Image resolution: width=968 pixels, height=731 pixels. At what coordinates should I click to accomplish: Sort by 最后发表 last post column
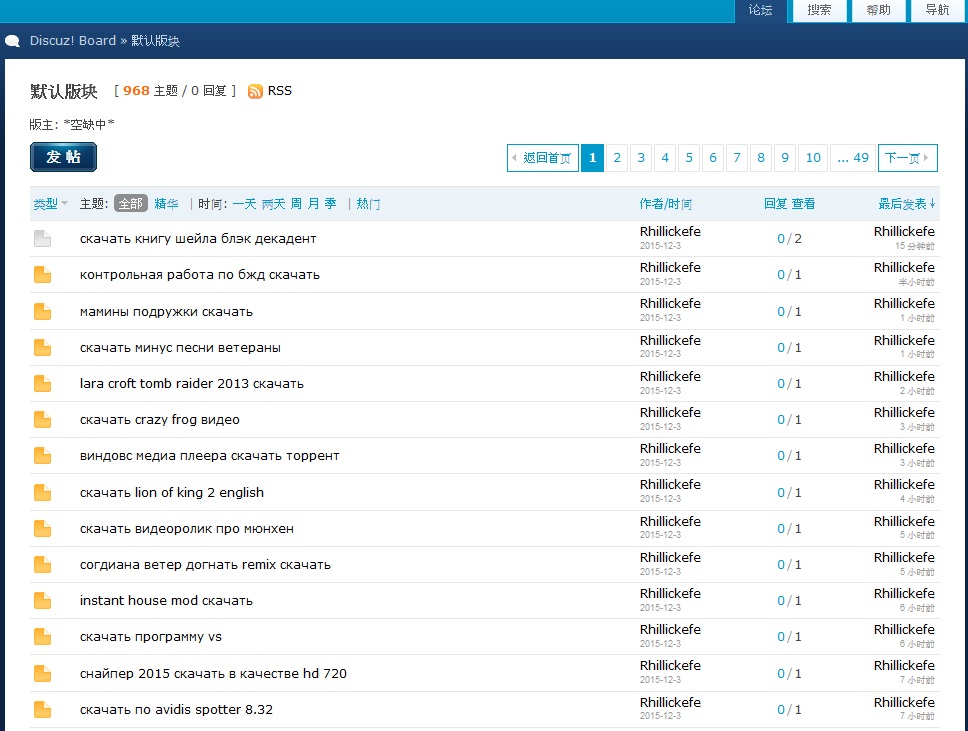(907, 204)
